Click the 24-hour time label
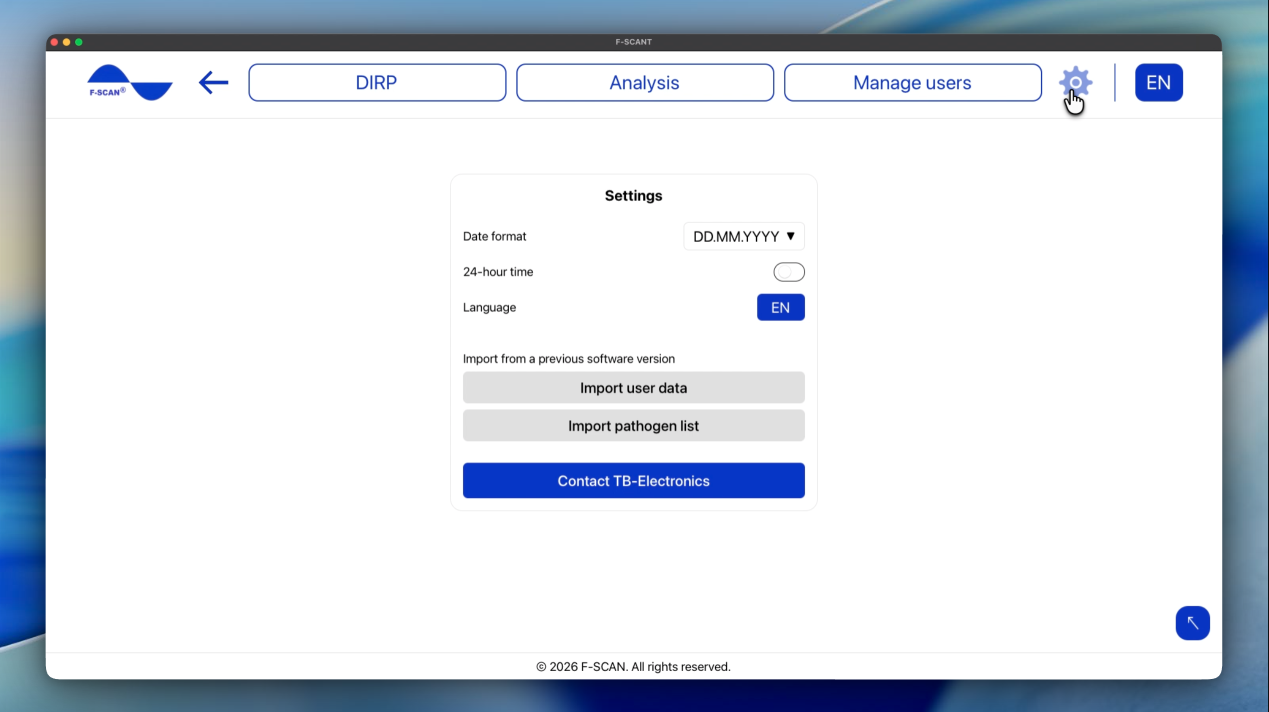 [498, 272]
